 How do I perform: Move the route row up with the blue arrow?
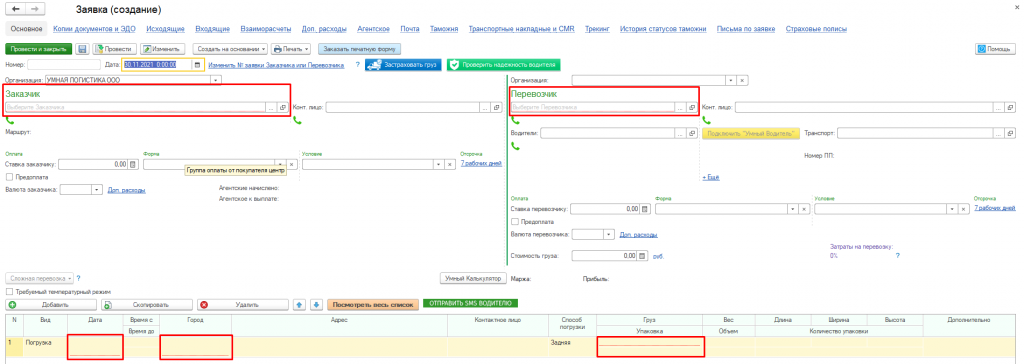tap(300, 305)
